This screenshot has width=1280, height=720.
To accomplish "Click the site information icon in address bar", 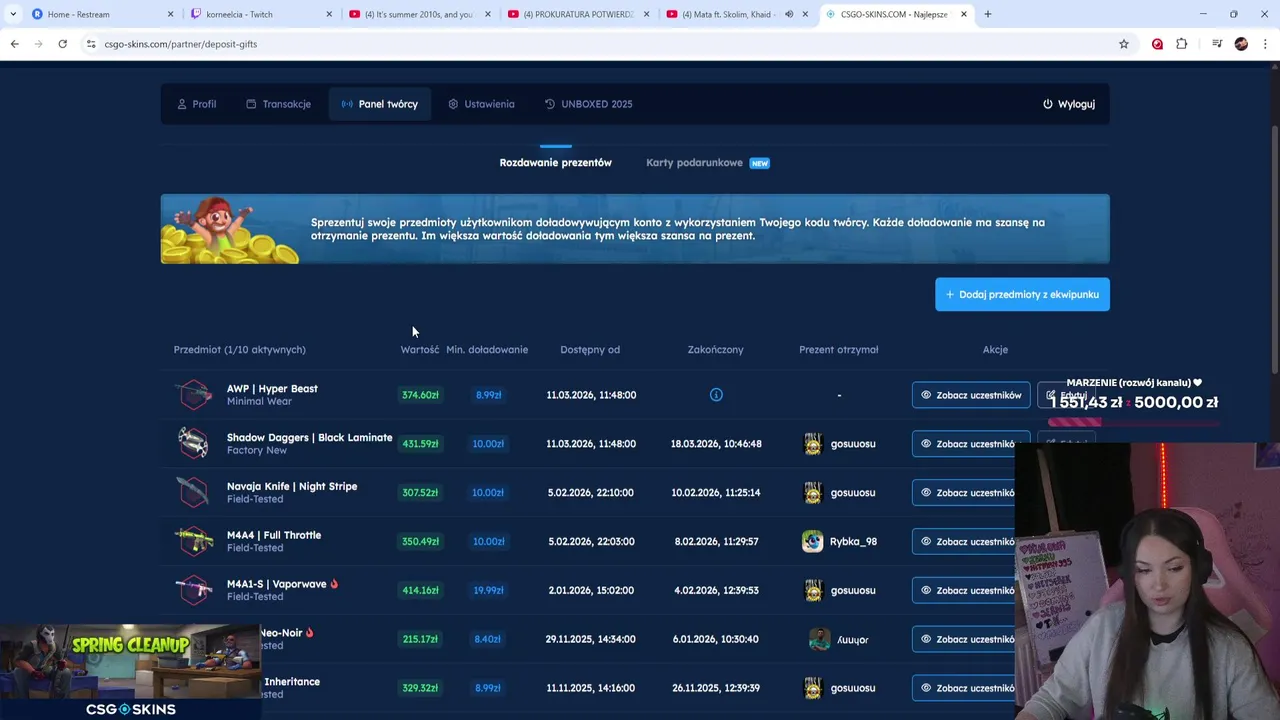I will [91, 44].
